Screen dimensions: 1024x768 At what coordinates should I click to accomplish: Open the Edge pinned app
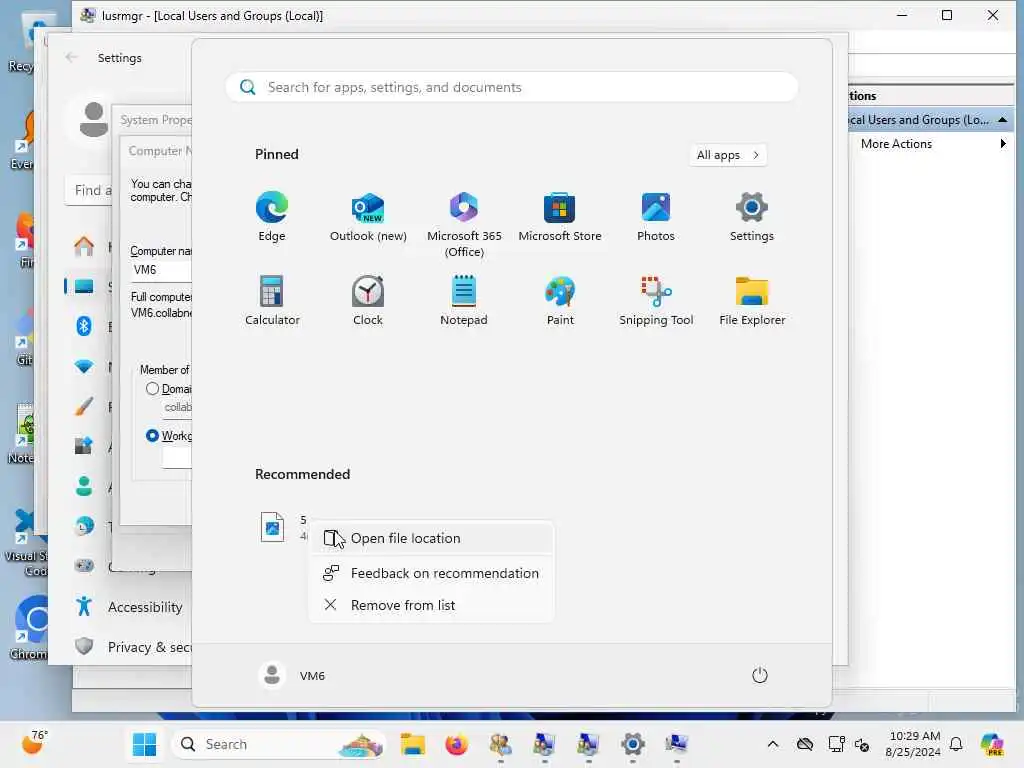point(272,217)
